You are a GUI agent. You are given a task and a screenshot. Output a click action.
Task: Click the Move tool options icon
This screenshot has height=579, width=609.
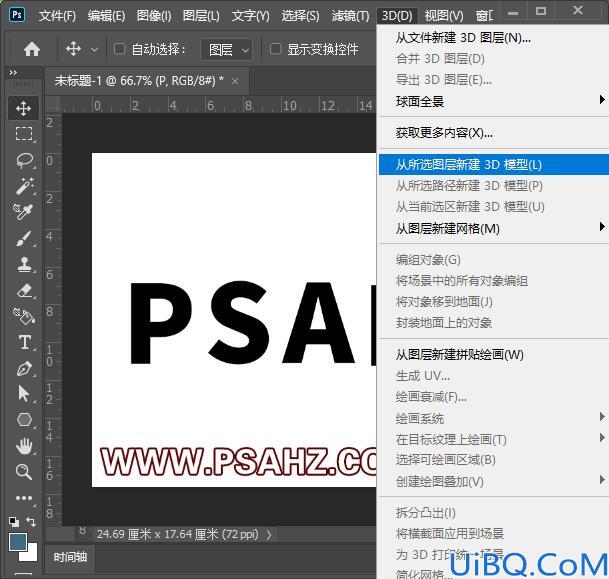(x=73, y=49)
